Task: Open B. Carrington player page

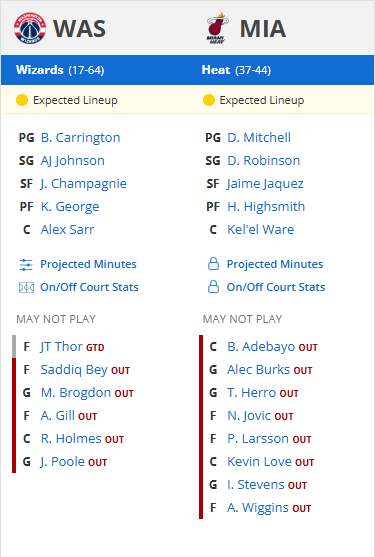Action: [81, 137]
